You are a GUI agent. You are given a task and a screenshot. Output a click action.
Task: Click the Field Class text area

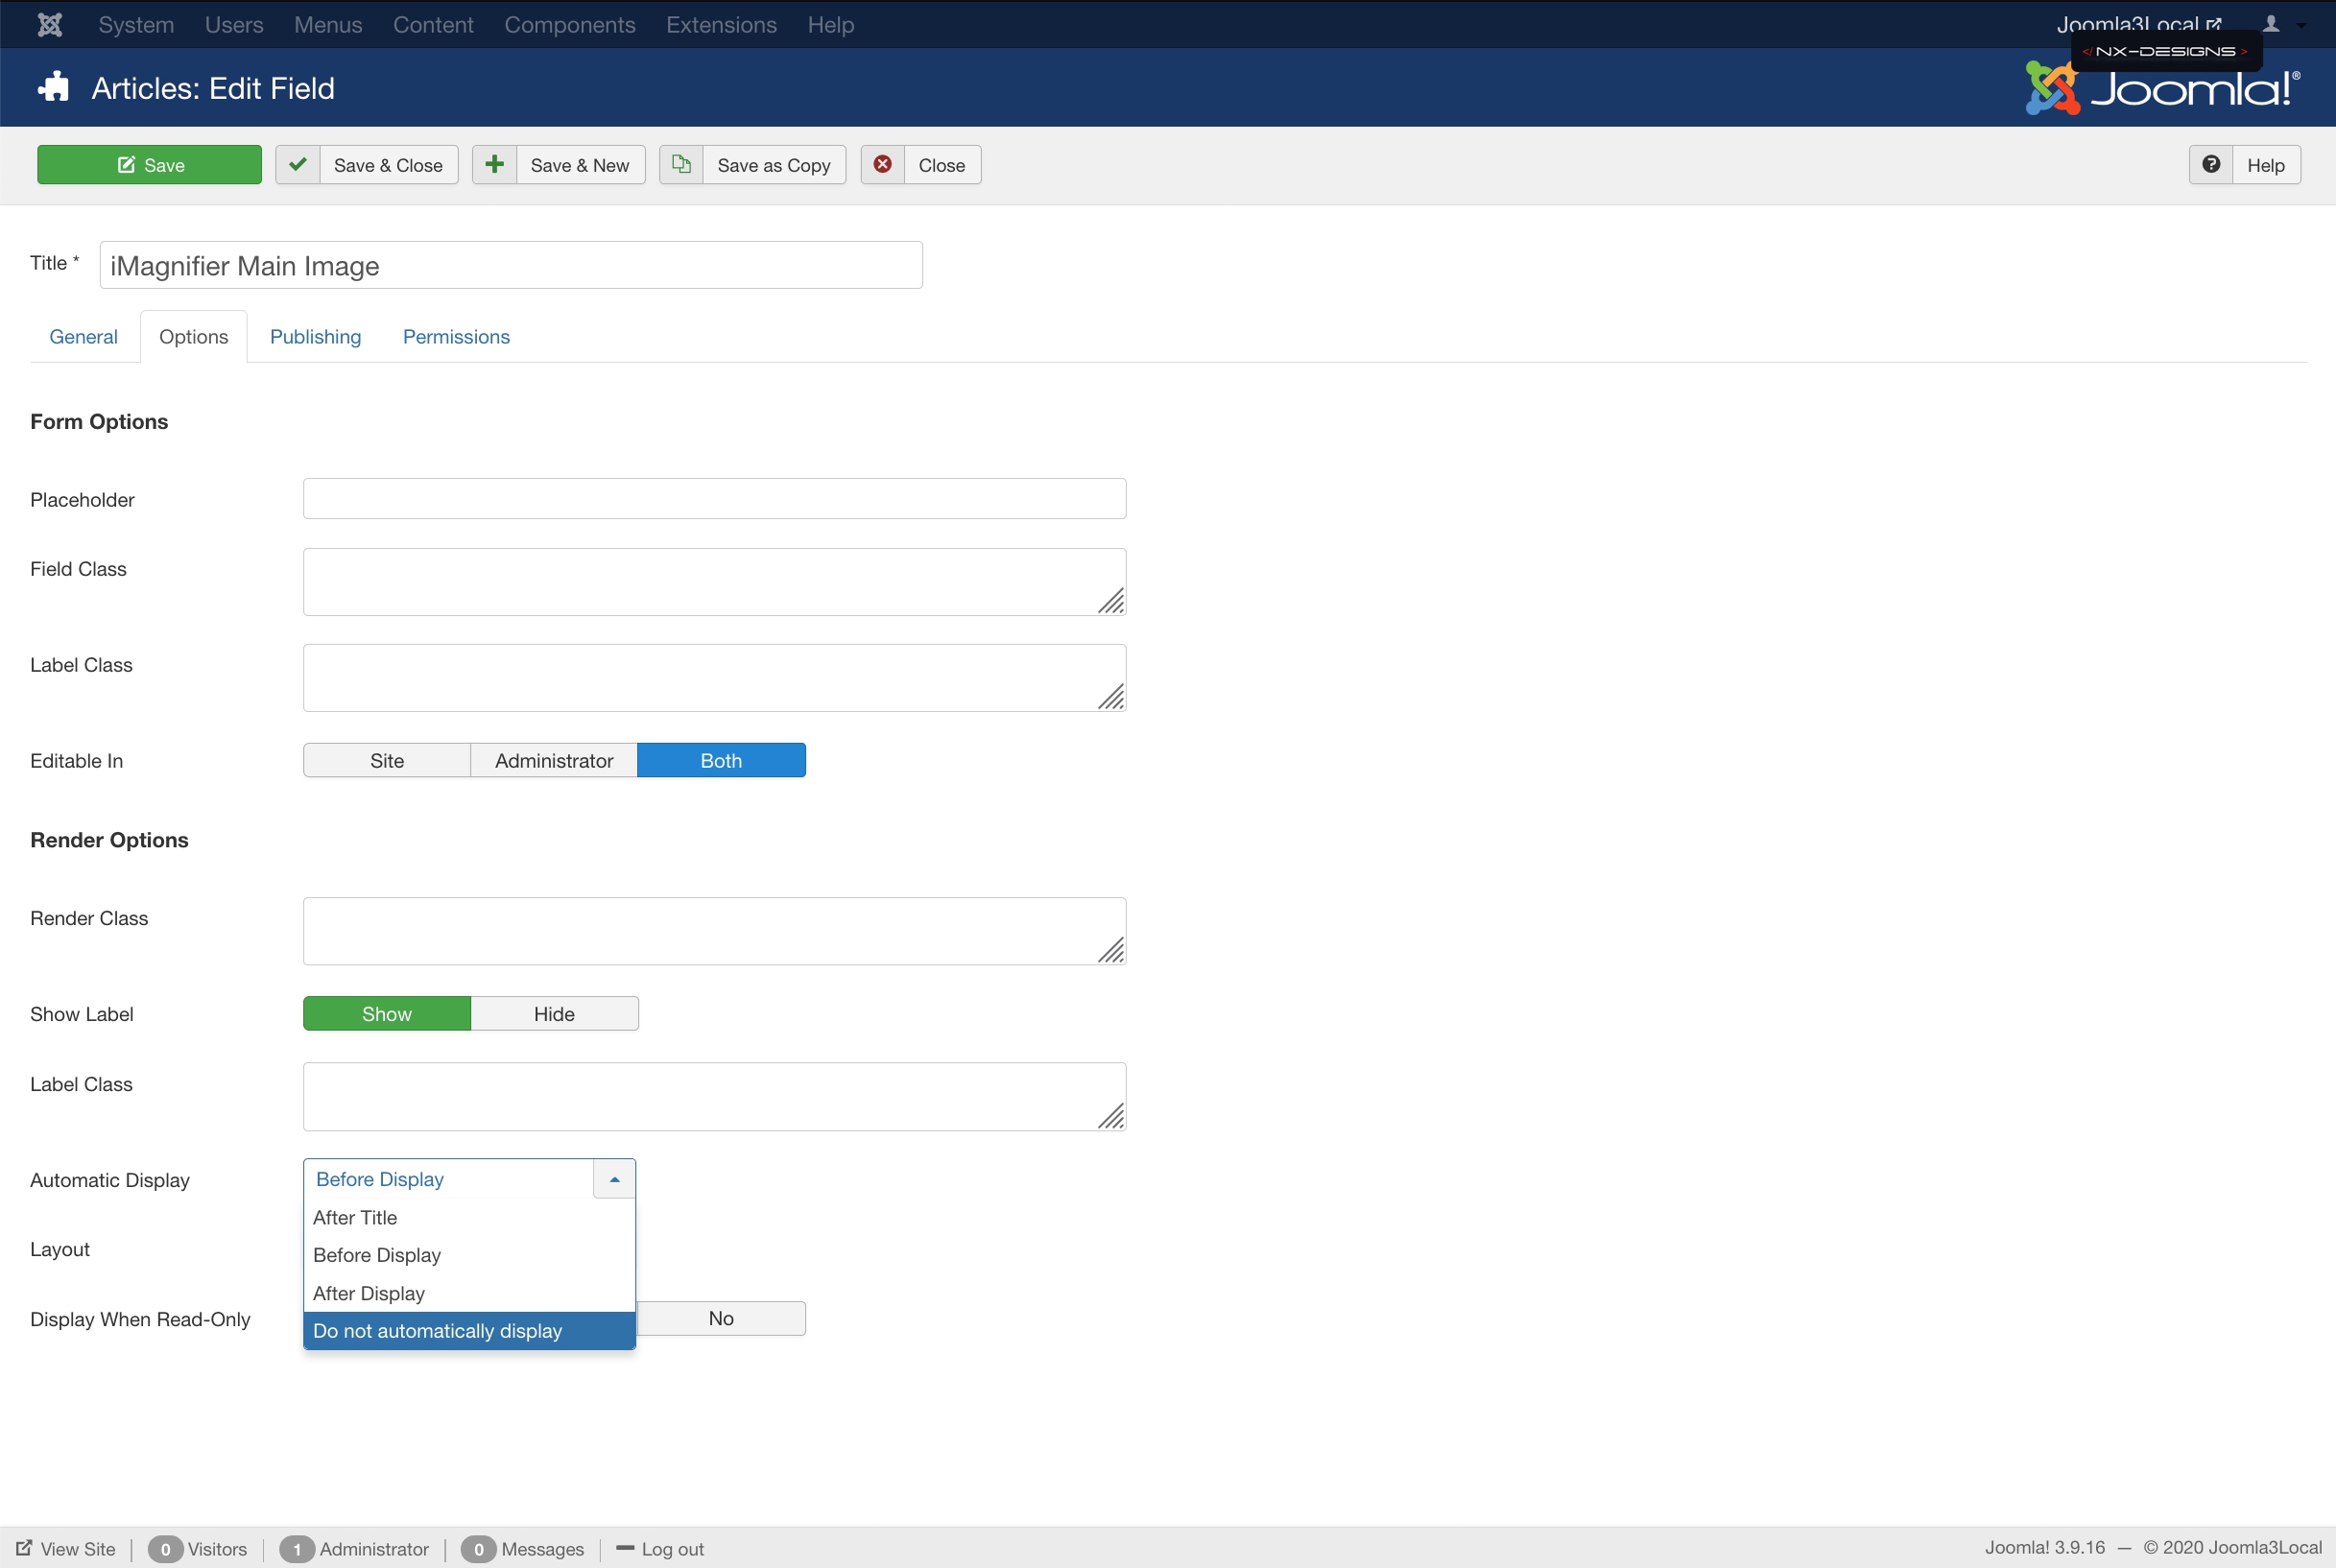click(x=715, y=582)
